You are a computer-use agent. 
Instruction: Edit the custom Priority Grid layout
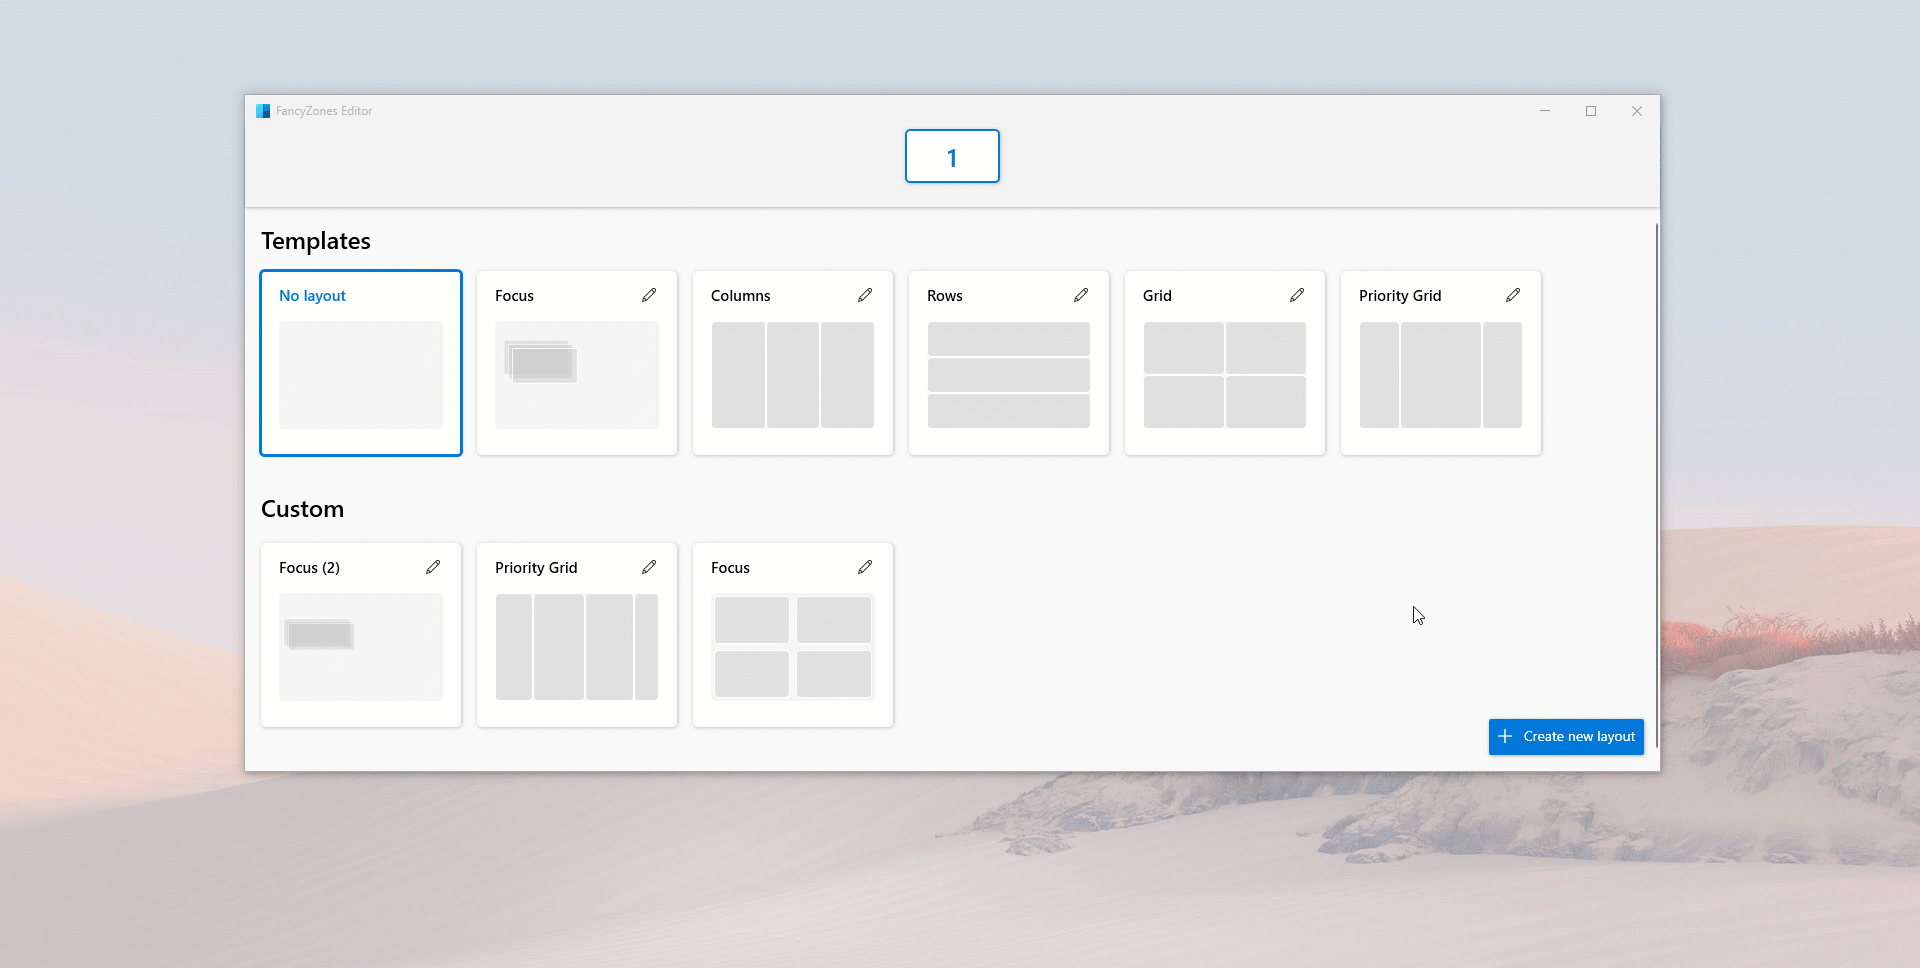click(x=649, y=567)
